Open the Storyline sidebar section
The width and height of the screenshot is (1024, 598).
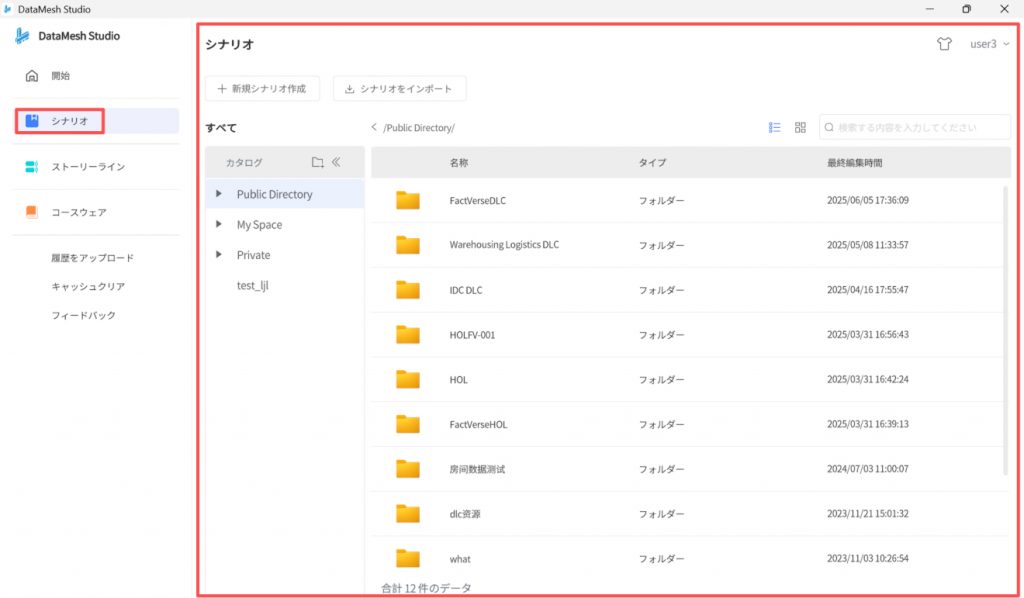coord(88,167)
